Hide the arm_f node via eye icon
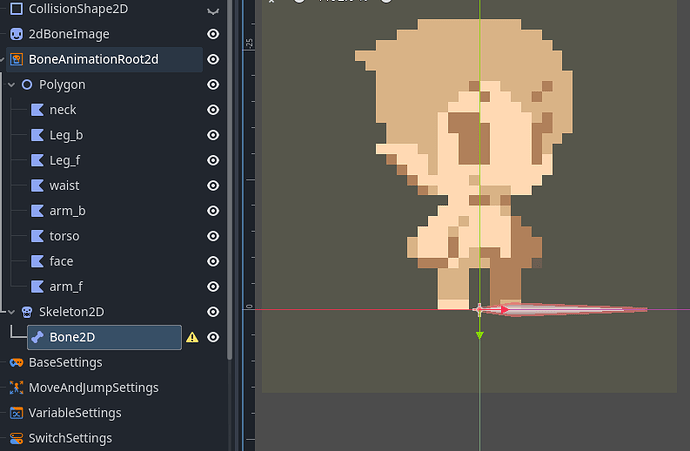 pos(212,287)
